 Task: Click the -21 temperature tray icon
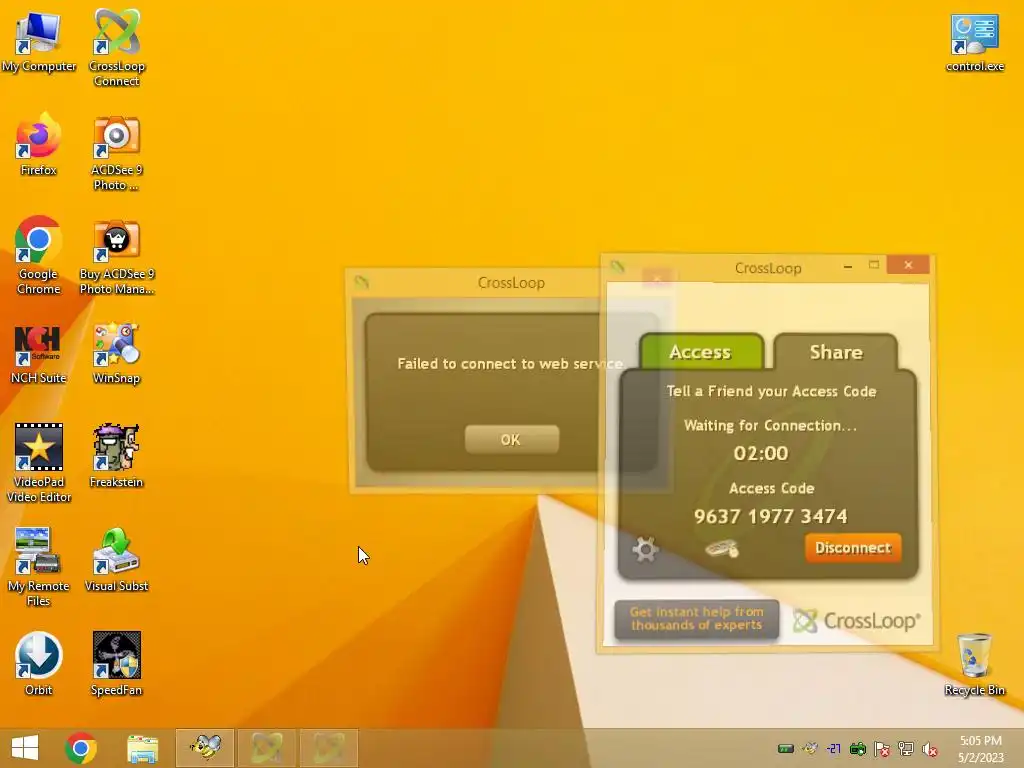pyautogui.click(x=834, y=748)
